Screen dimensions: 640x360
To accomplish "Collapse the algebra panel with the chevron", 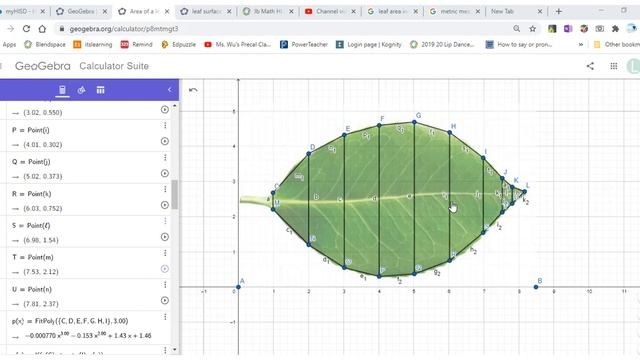I will (x=170, y=90).
